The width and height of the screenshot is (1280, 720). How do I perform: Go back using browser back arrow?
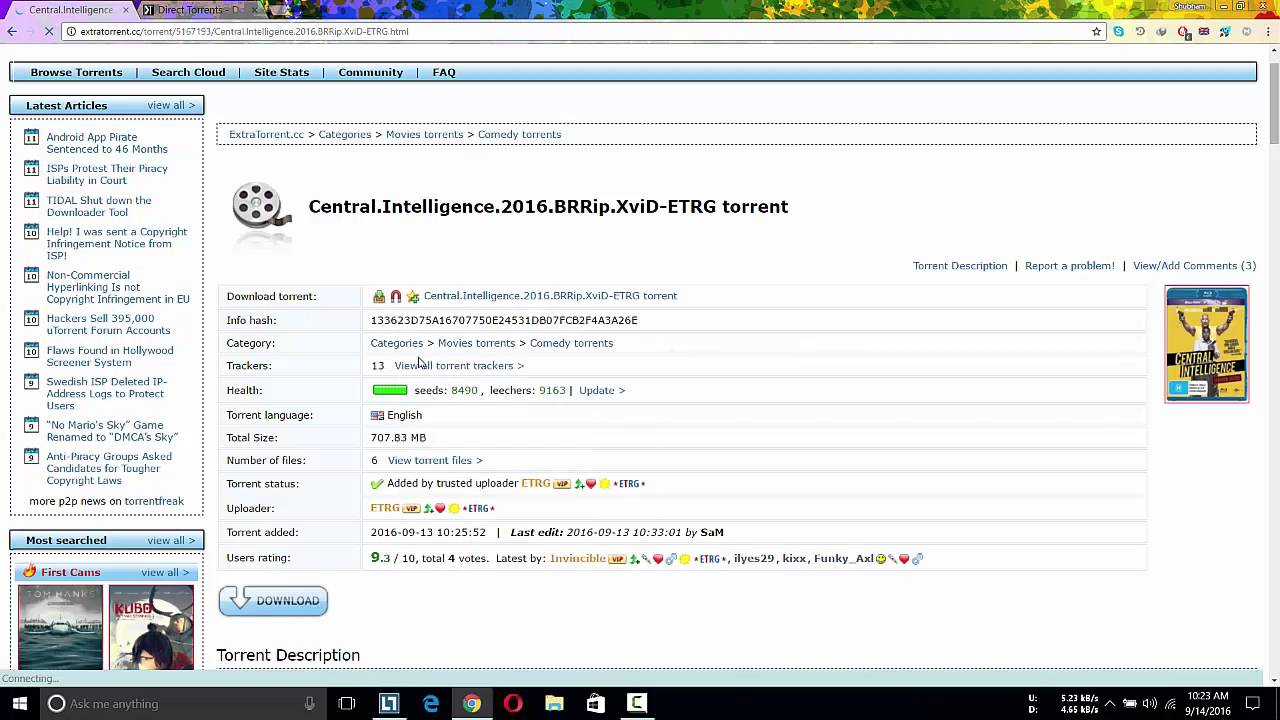tap(12, 31)
